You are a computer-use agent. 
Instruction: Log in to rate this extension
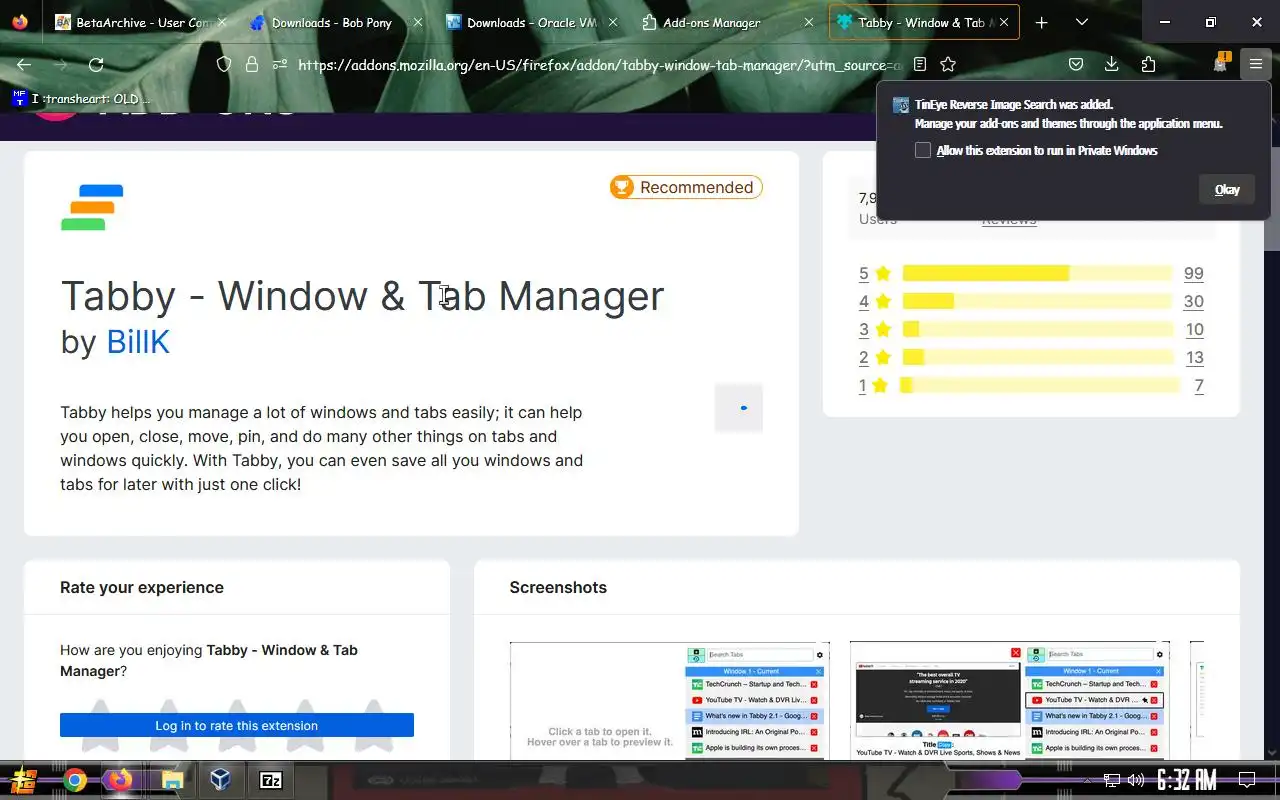[x=237, y=725]
